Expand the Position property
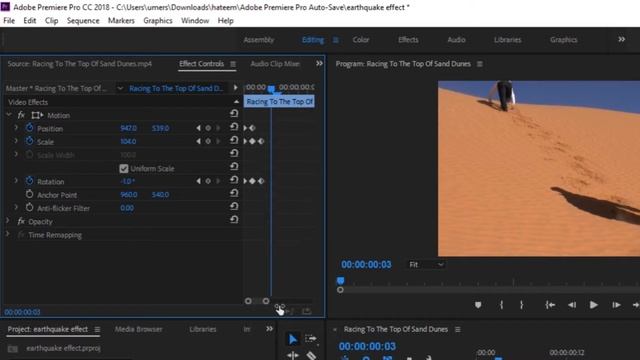640x360 pixels. (x=16, y=128)
